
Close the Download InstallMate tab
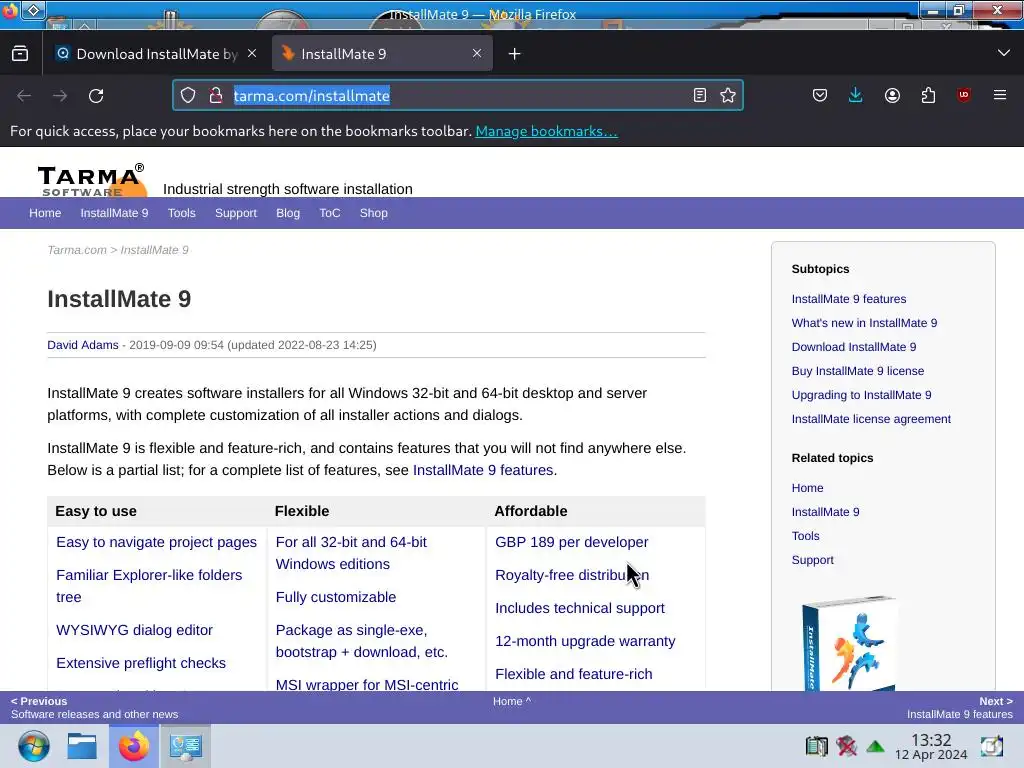[252, 54]
